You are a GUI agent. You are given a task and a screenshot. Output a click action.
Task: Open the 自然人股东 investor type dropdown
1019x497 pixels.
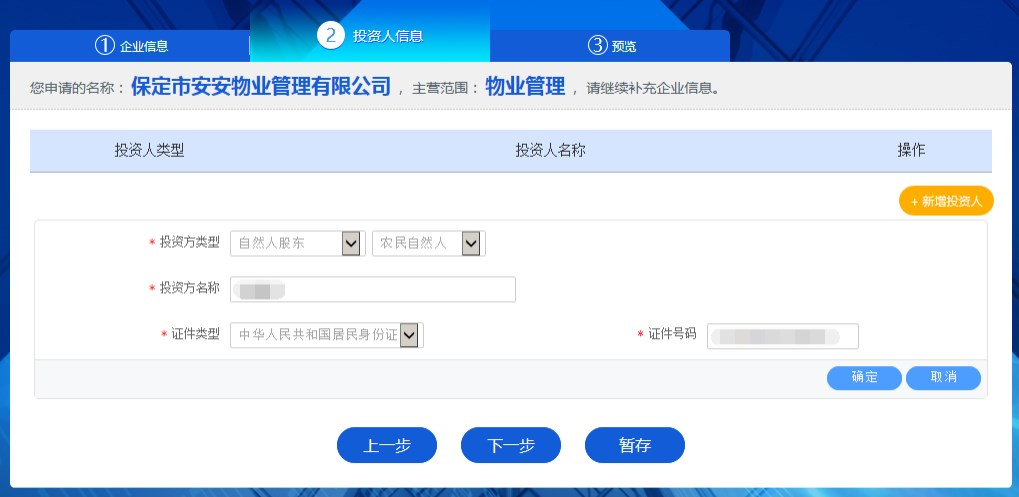(x=297, y=243)
